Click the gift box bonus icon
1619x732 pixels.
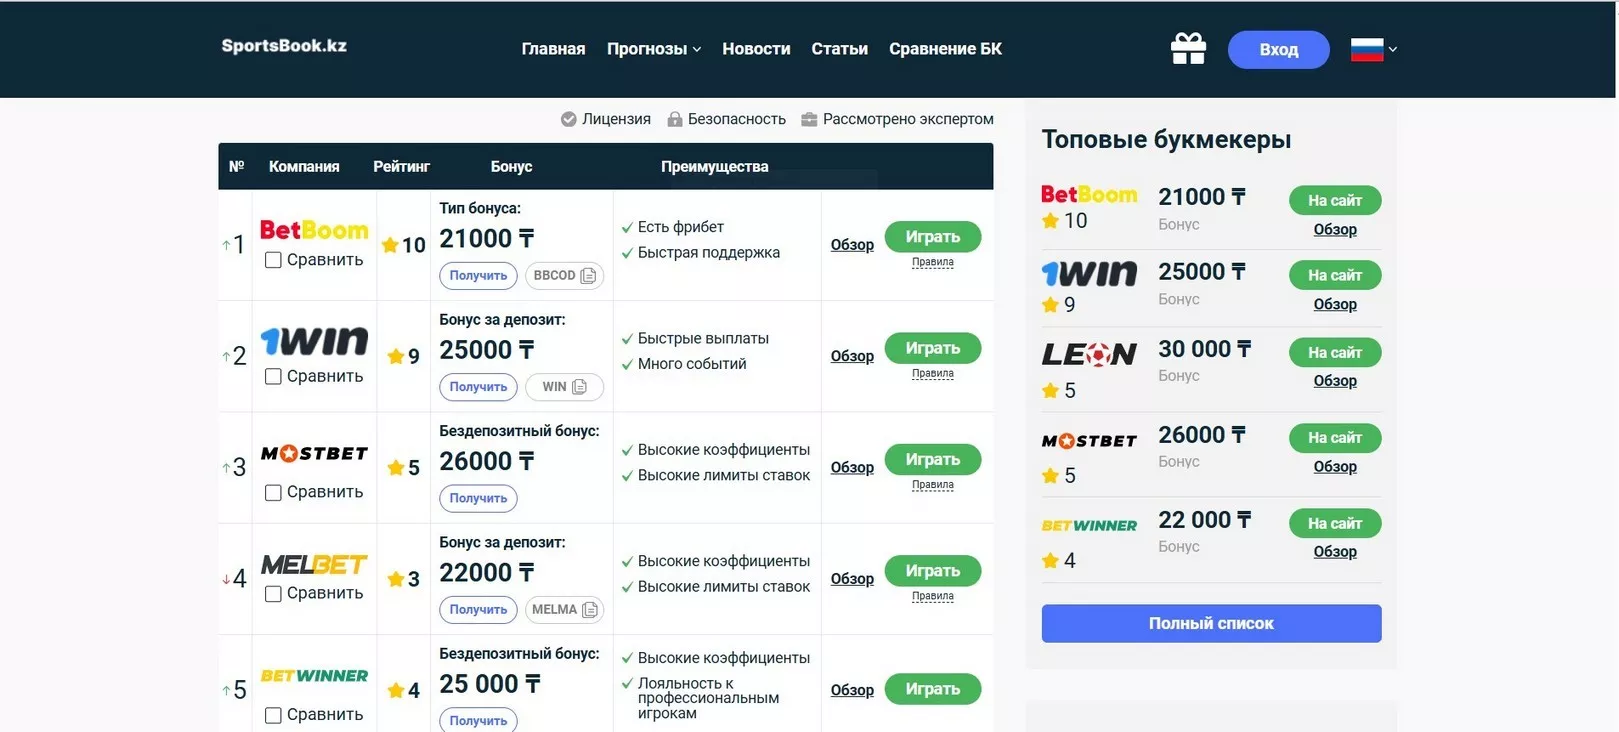tap(1188, 49)
